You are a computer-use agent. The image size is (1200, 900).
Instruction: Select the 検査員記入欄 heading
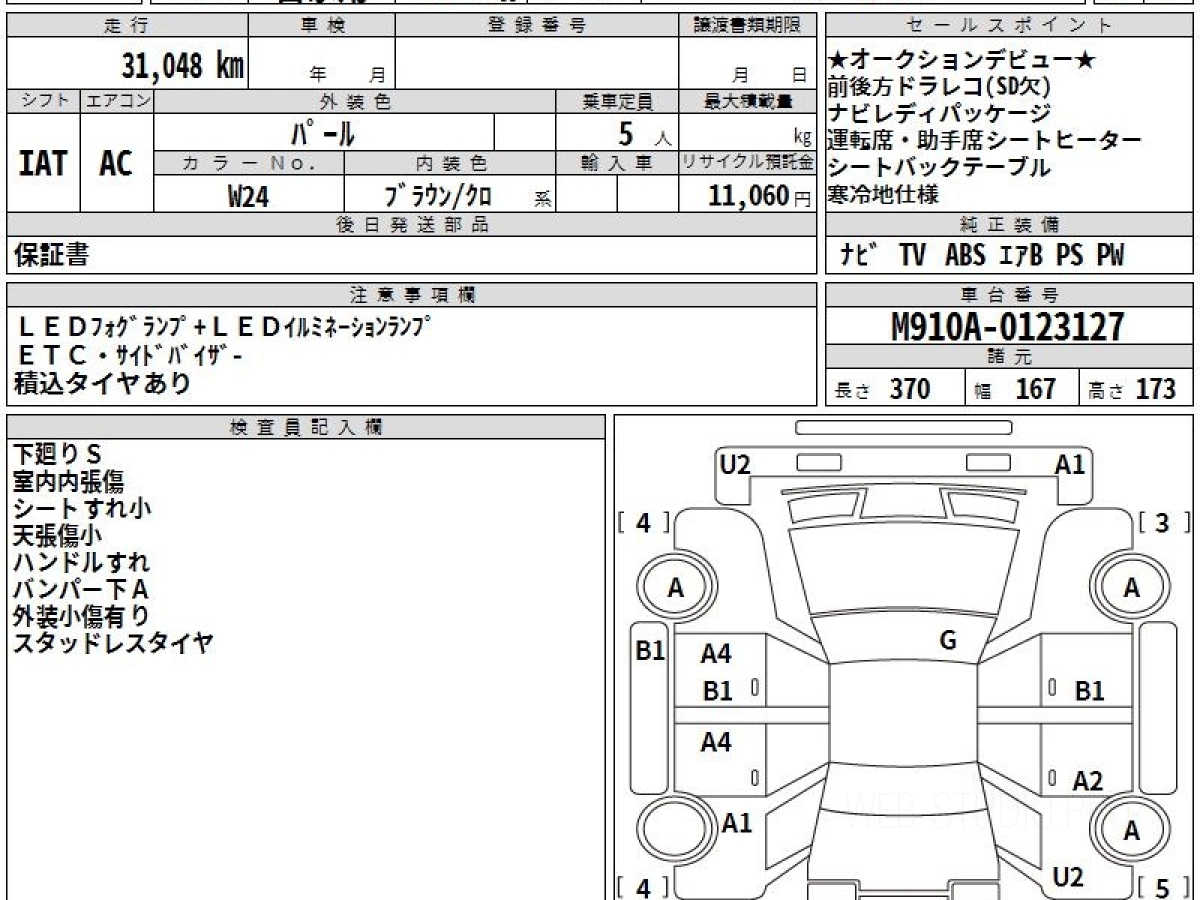click(306, 427)
